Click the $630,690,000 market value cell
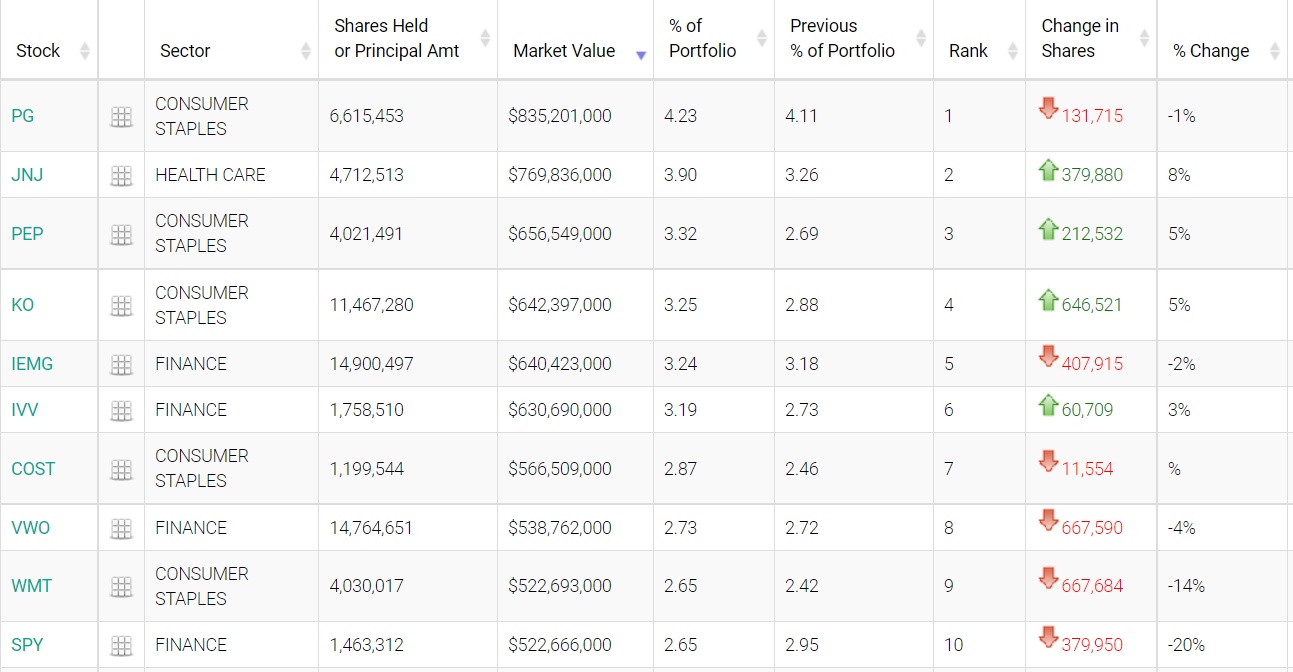This screenshot has width=1293, height=672. (x=560, y=410)
